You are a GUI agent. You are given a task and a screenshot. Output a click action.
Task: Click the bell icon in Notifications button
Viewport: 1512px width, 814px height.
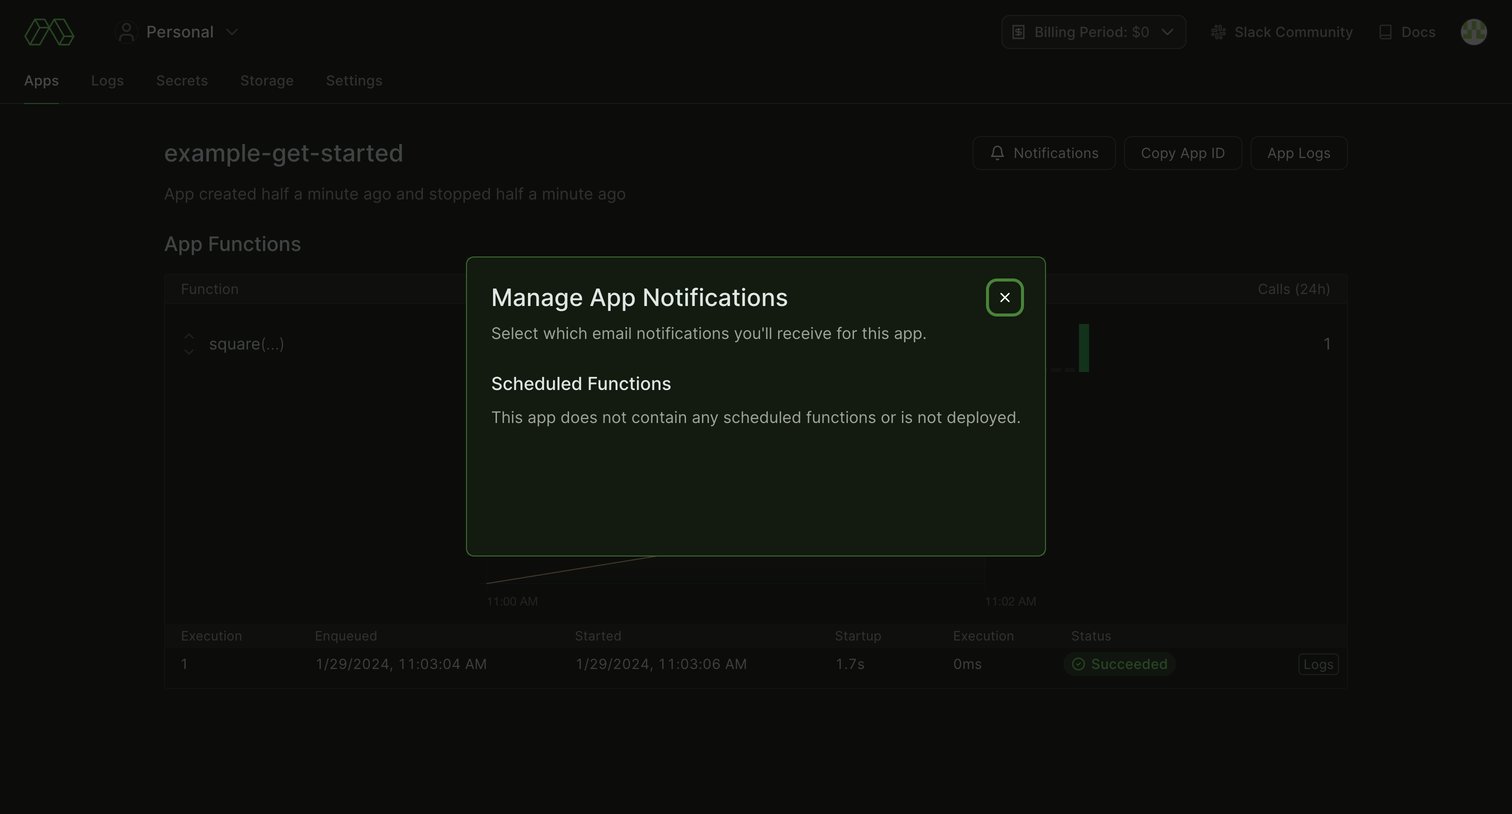(x=997, y=153)
